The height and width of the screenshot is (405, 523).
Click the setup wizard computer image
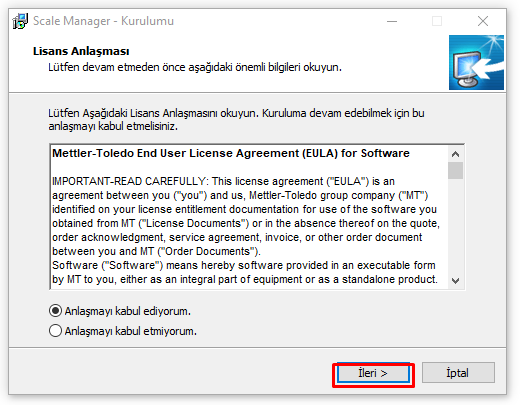point(476,62)
